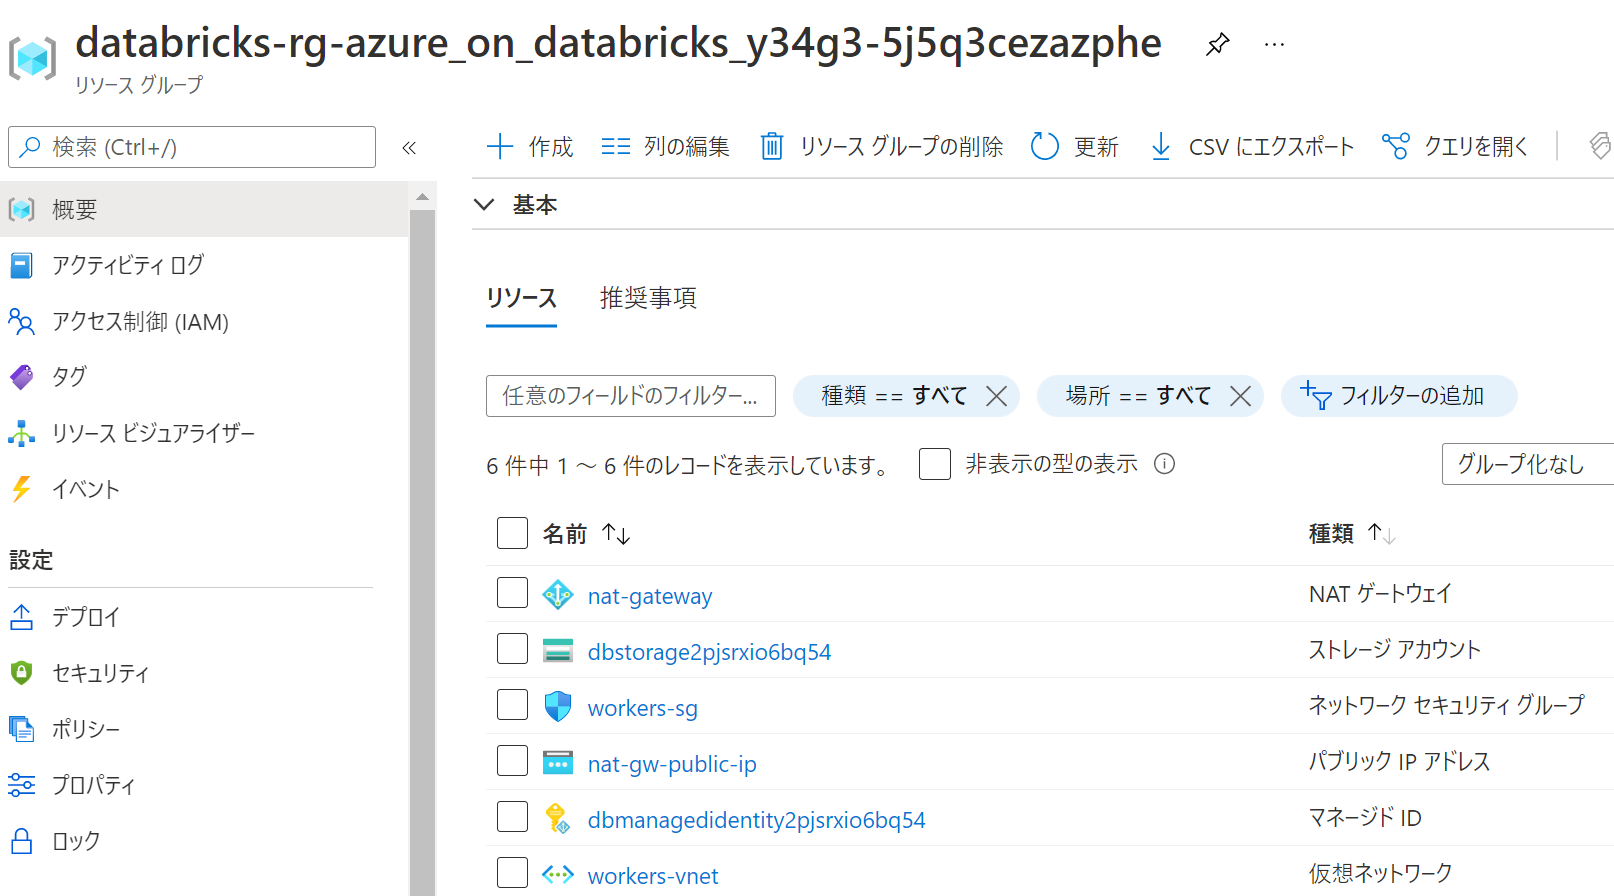Select 概要 in the left menu
Viewport: 1614px width, 896px height.
204,209
